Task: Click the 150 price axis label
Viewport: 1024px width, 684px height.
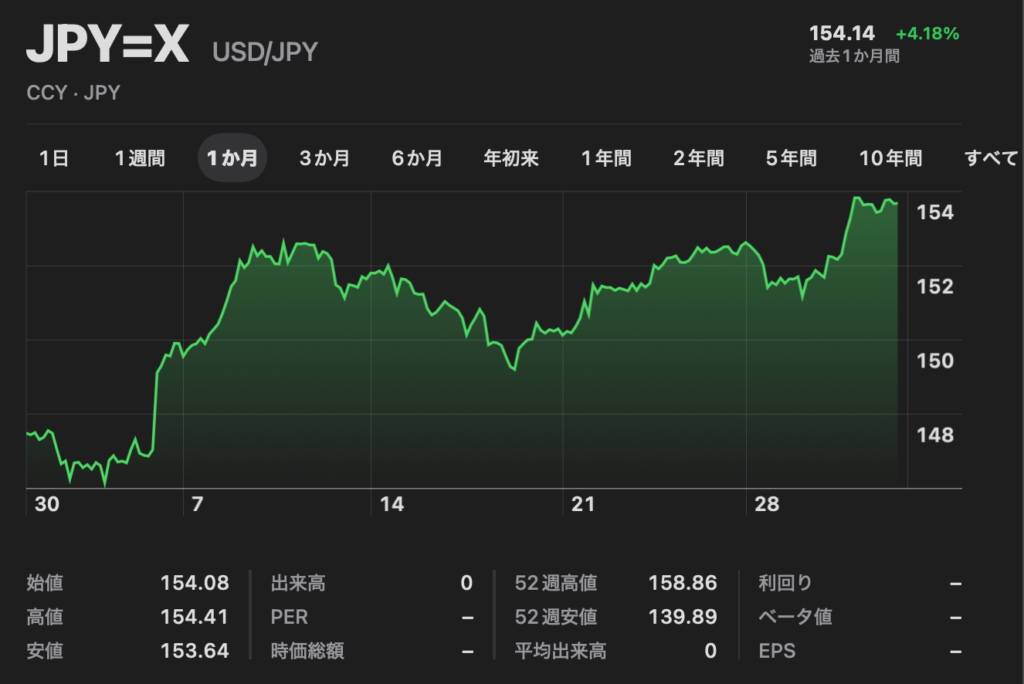Action: [937, 361]
